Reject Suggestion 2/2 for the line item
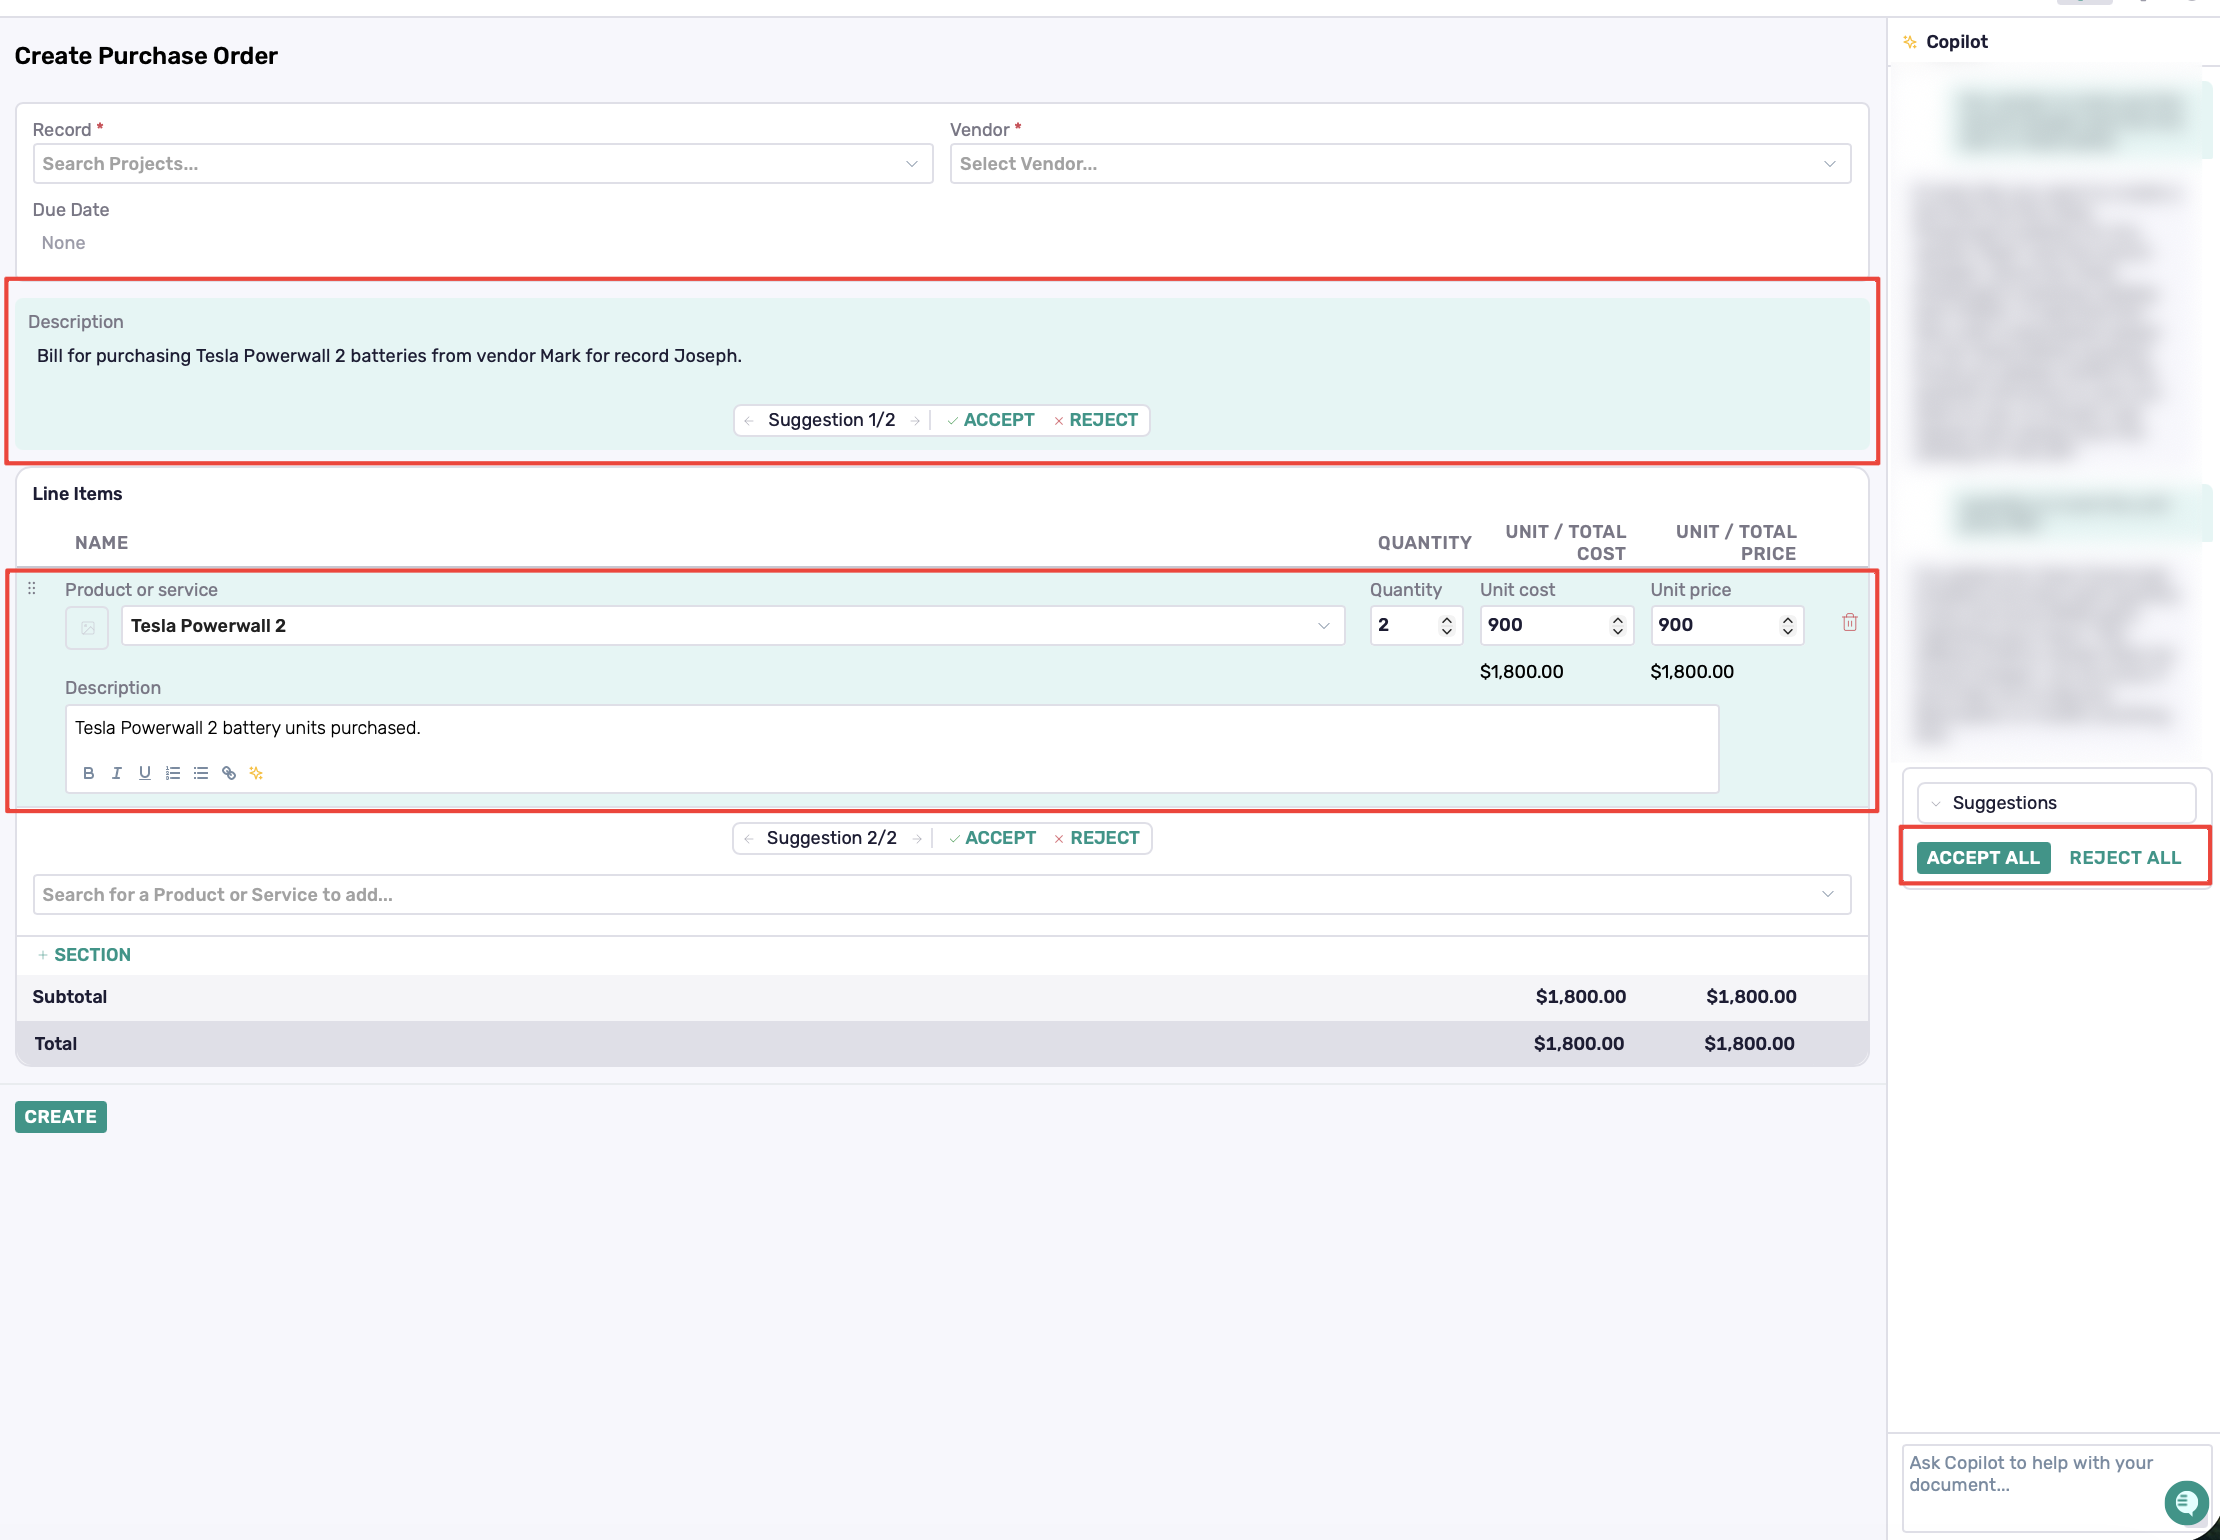This screenshot has height=1540, width=2220. tap(1096, 838)
